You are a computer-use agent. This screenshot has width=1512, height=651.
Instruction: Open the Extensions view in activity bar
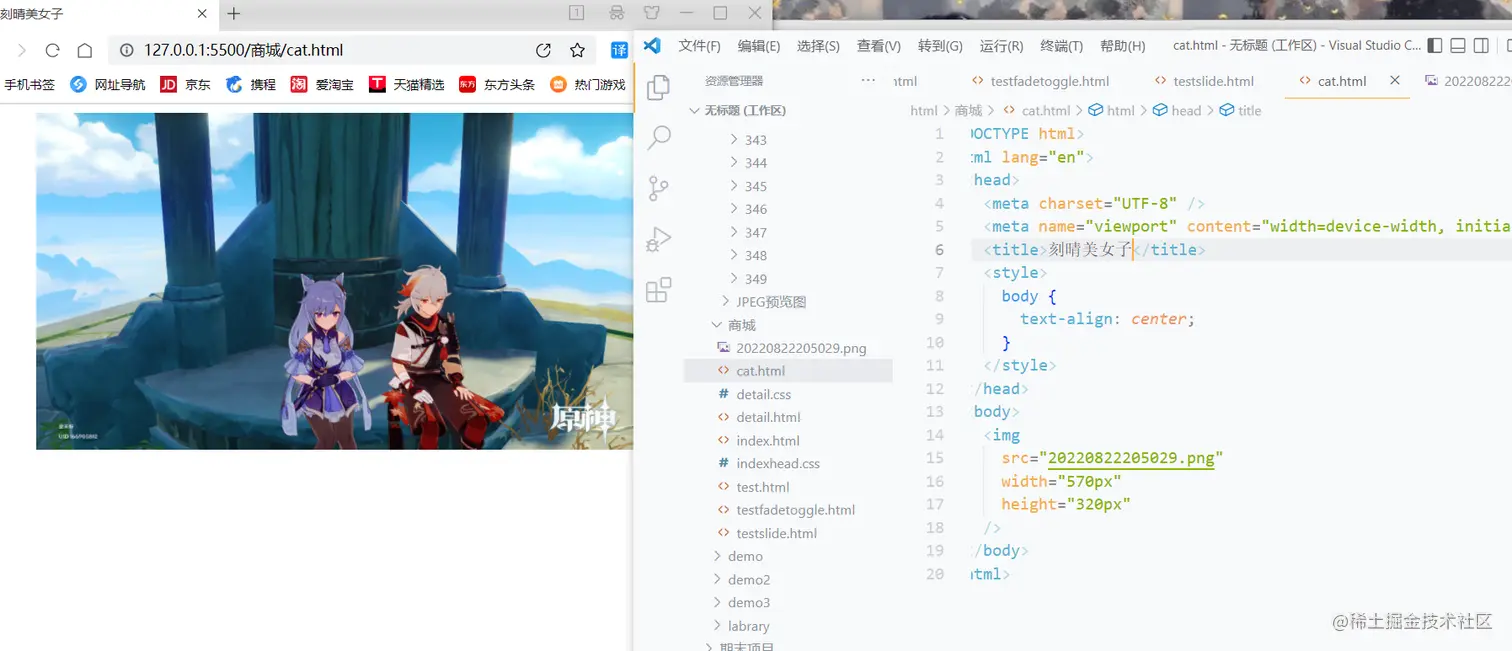click(659, 290)
